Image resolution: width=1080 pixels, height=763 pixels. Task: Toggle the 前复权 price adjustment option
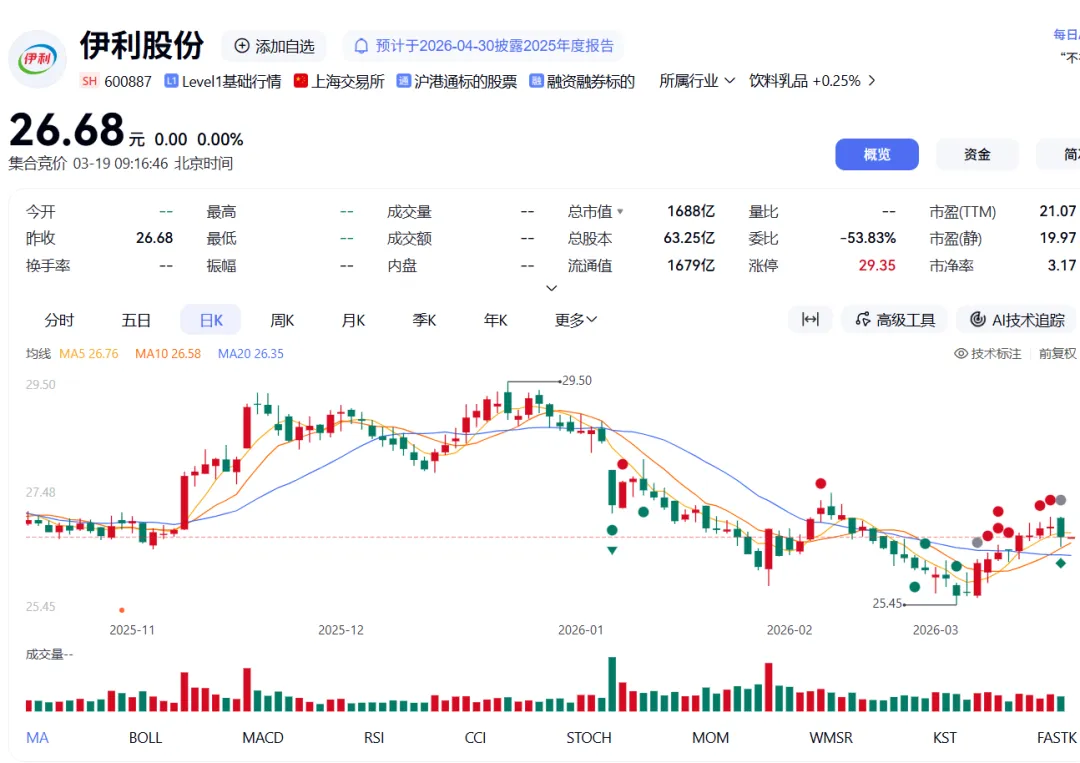[1057, 353]
